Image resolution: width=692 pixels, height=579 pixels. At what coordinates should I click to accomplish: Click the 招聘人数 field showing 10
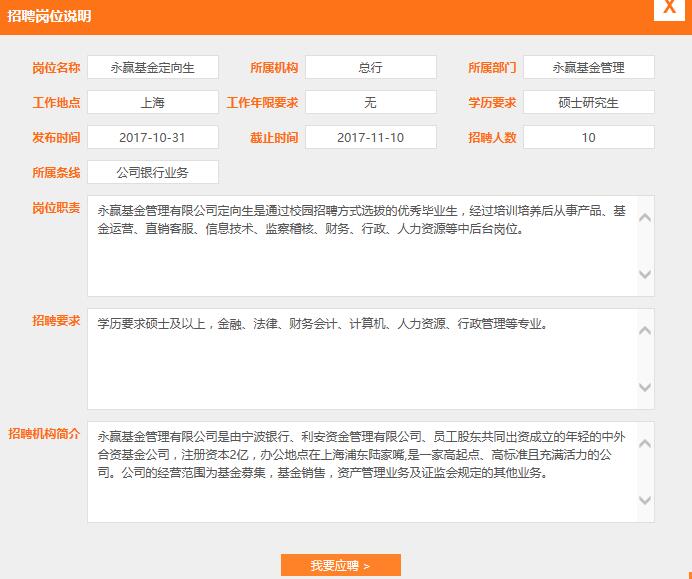tap(588, 137)
